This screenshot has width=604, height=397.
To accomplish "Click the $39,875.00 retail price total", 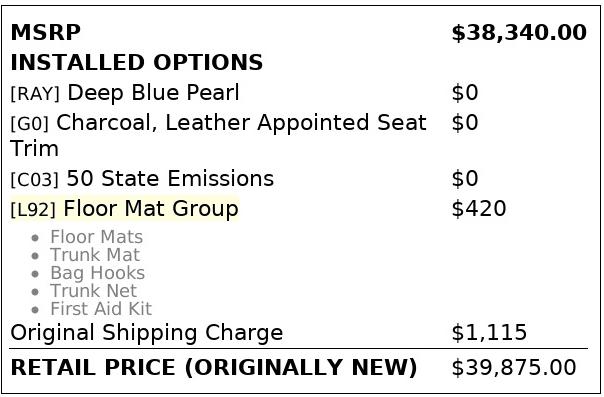I will (514, 367).
